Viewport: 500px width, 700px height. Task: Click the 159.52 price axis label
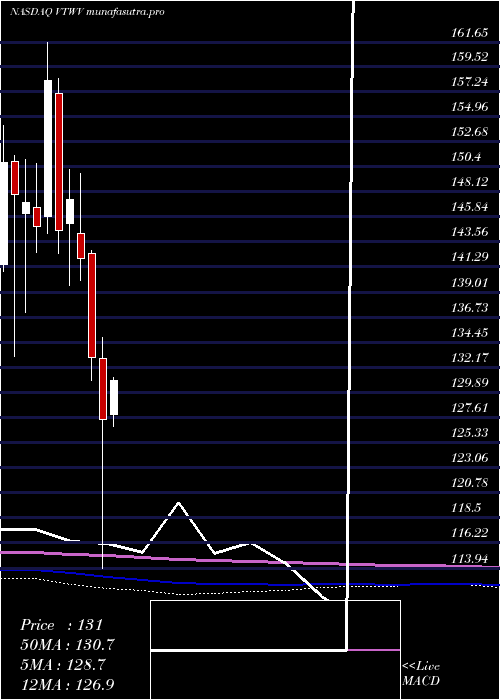point(470,57)
